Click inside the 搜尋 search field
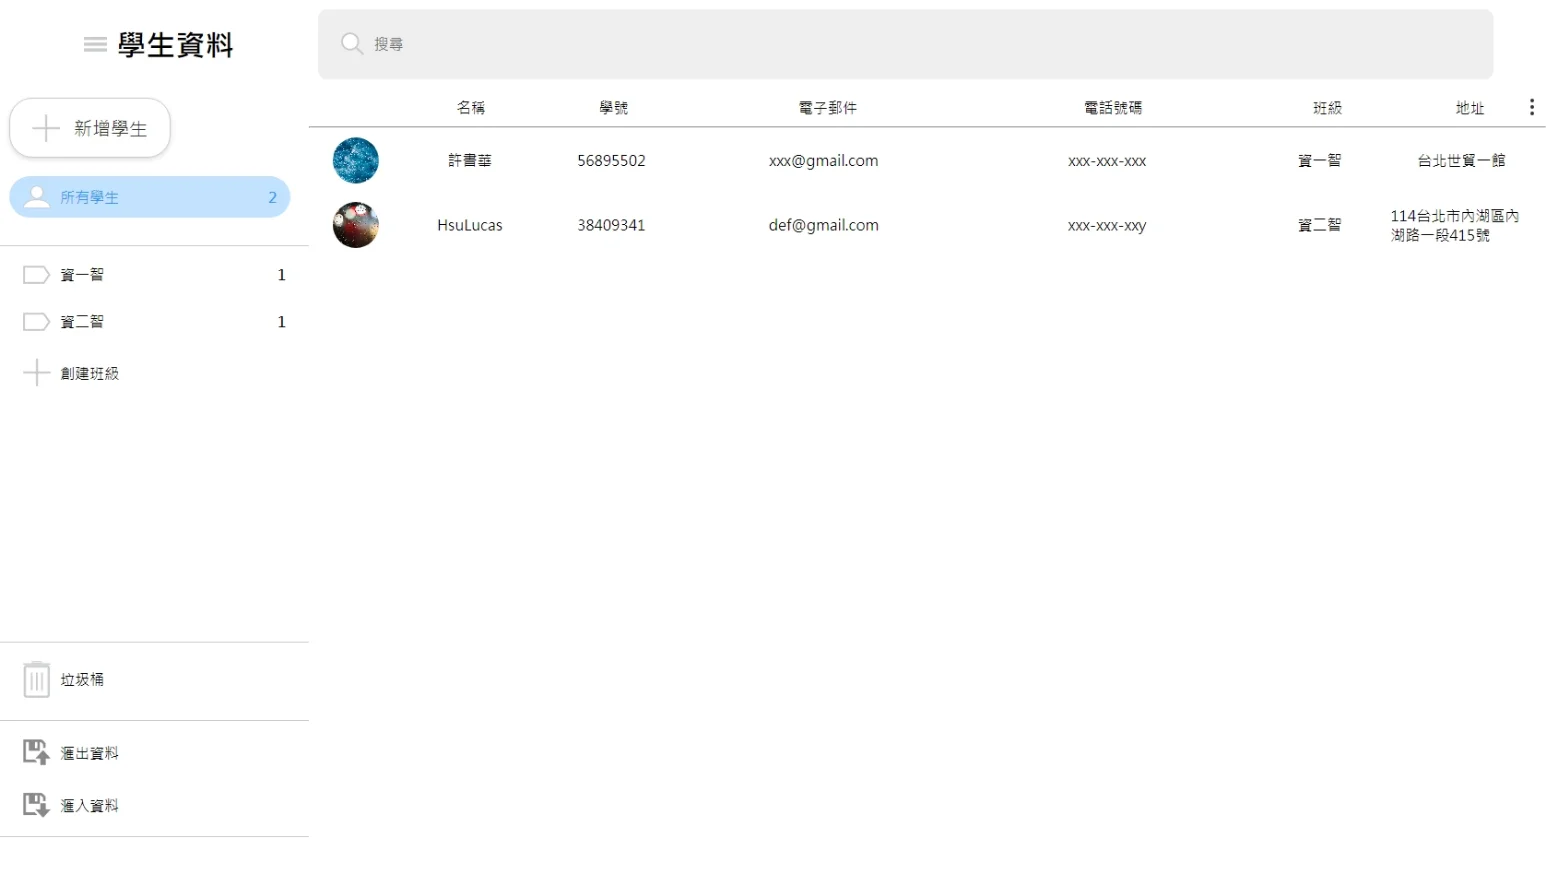Viewport: 1546px width, 881px height. [x=905, y=44]
